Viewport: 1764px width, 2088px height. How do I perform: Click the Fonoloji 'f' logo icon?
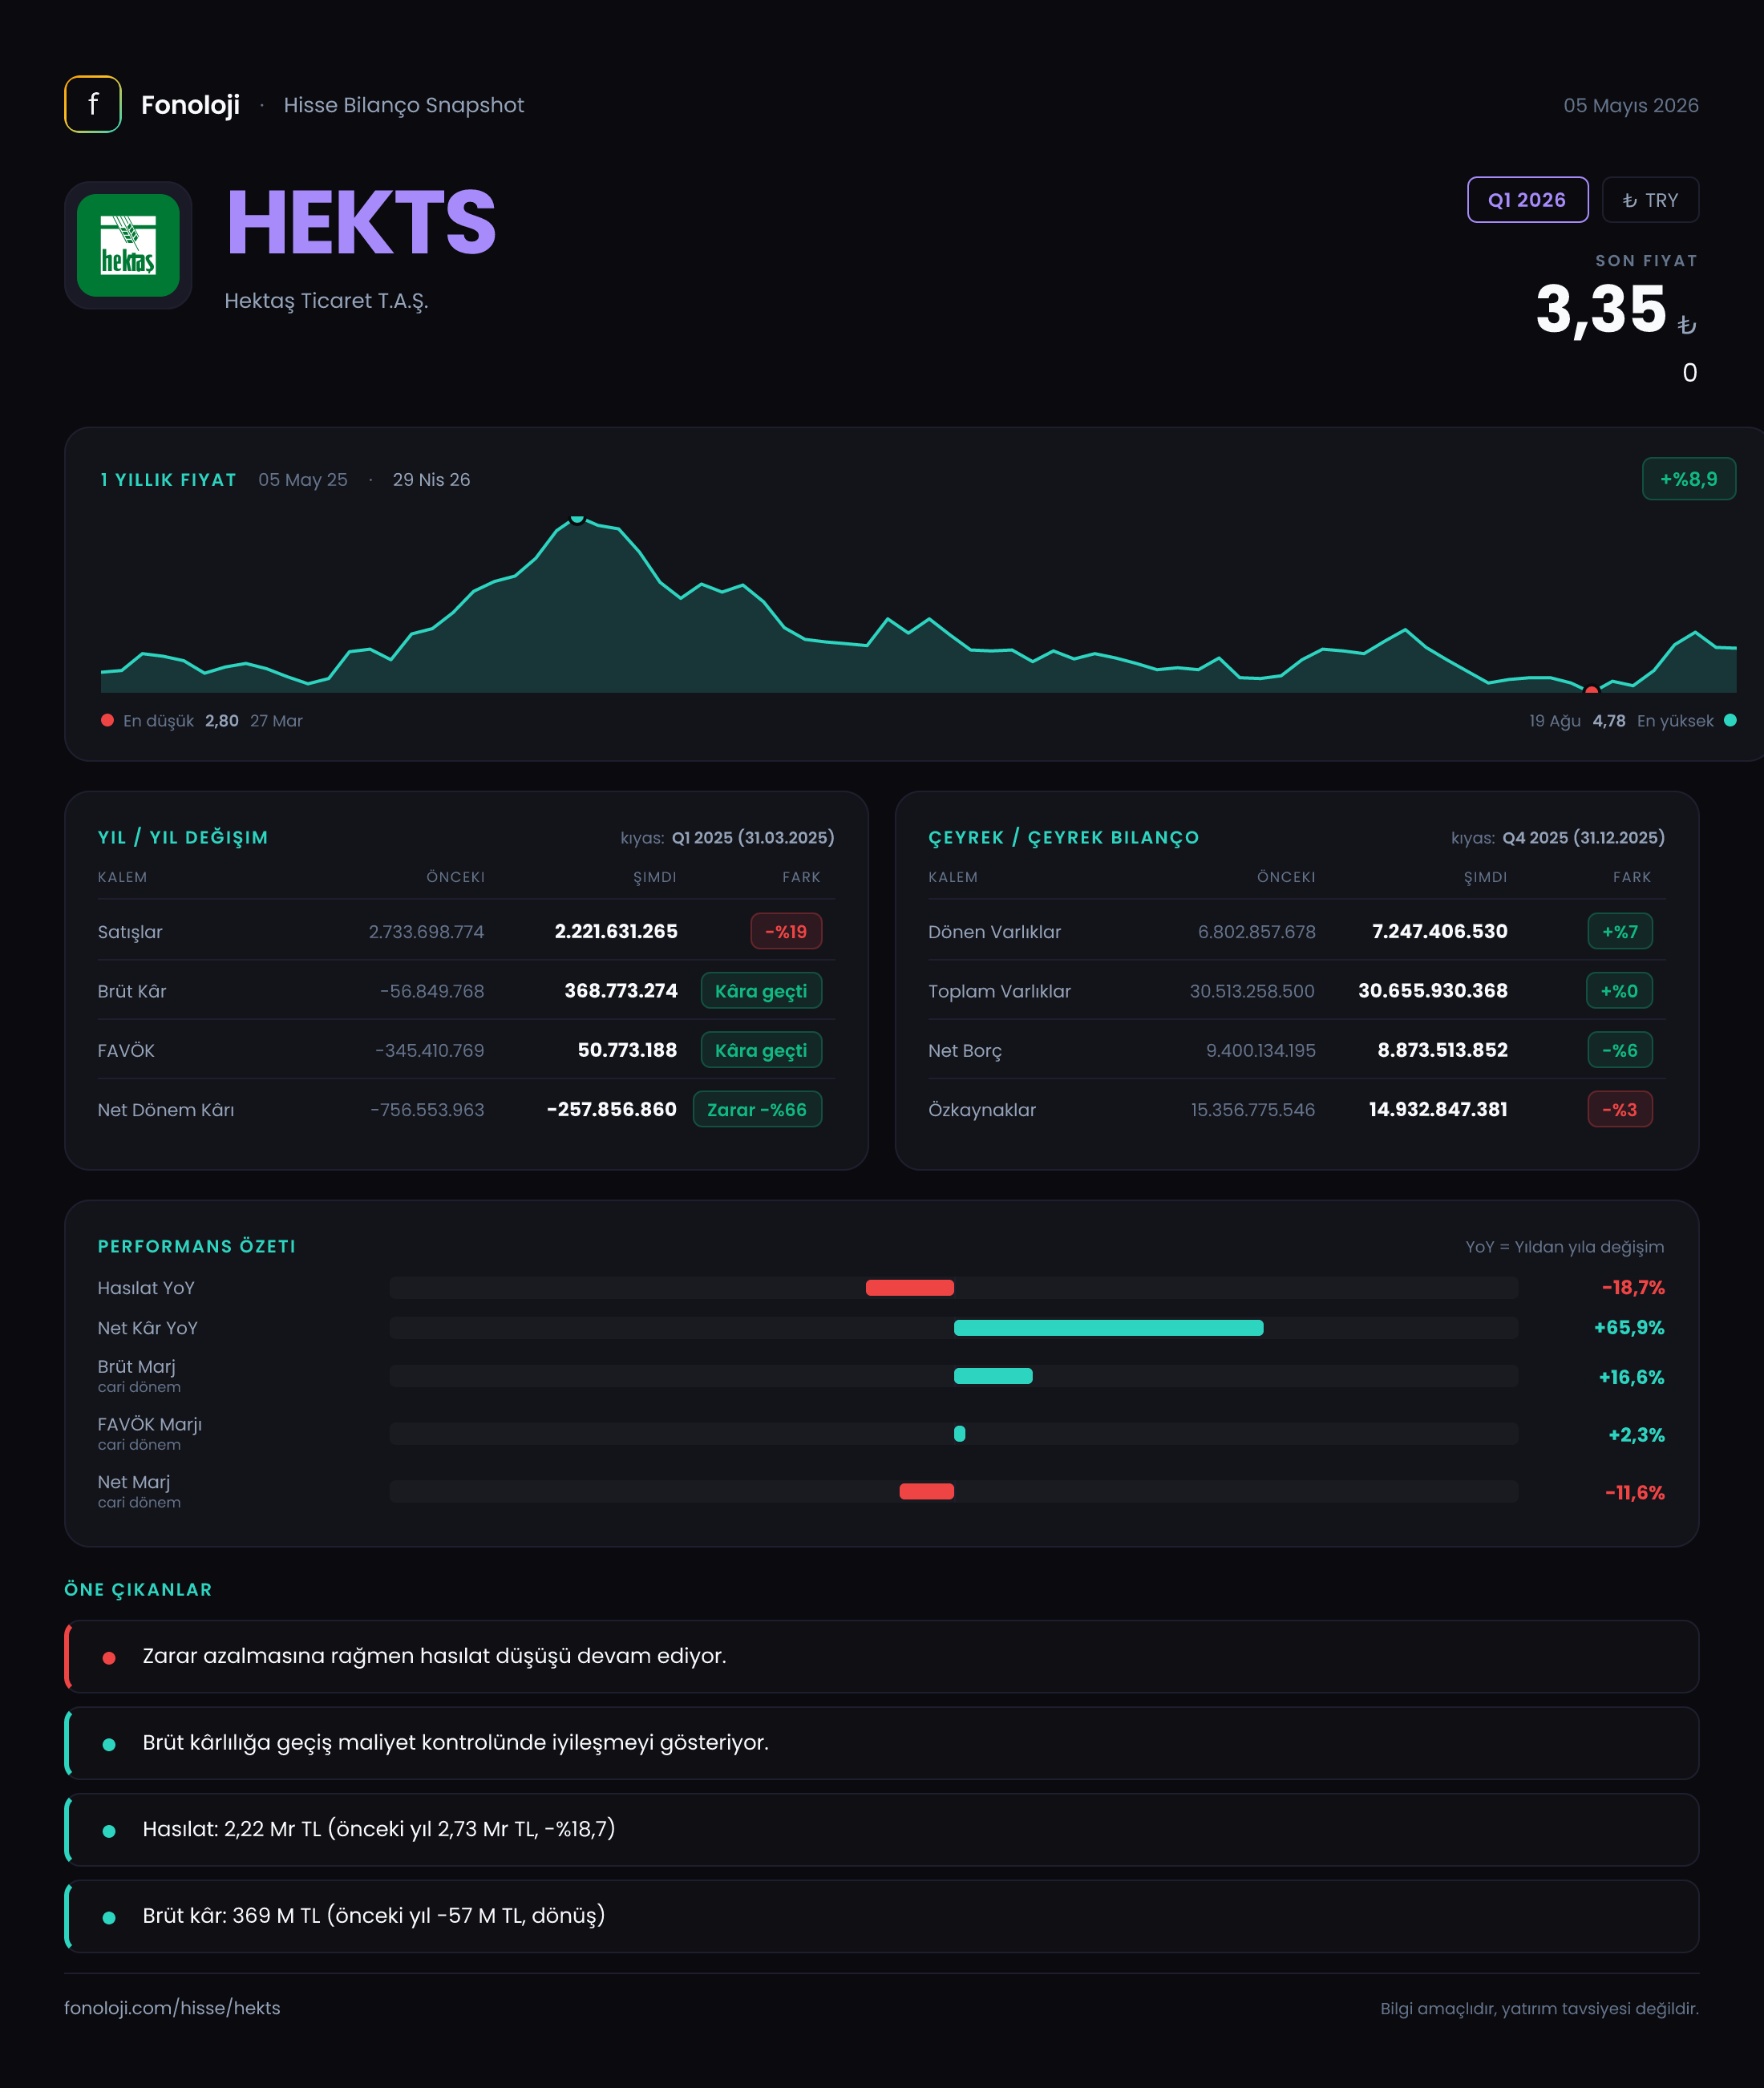click(x=93, y=104)
